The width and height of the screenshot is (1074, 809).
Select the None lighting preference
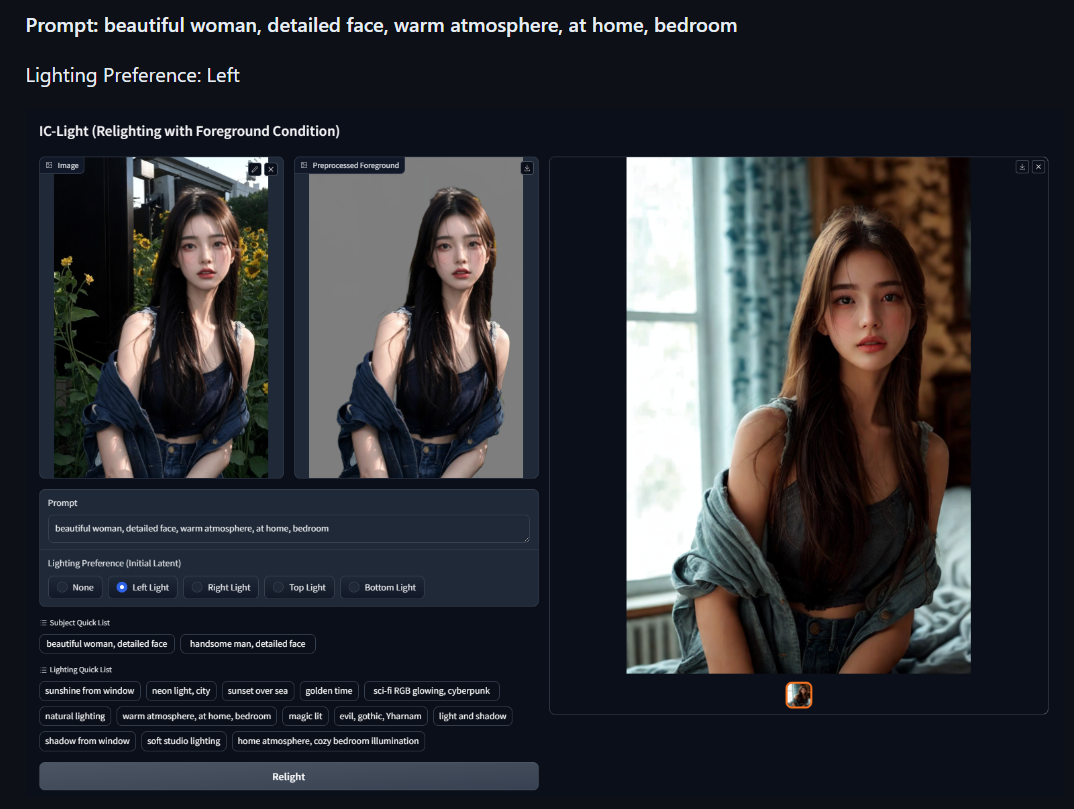tap(75, 588)
